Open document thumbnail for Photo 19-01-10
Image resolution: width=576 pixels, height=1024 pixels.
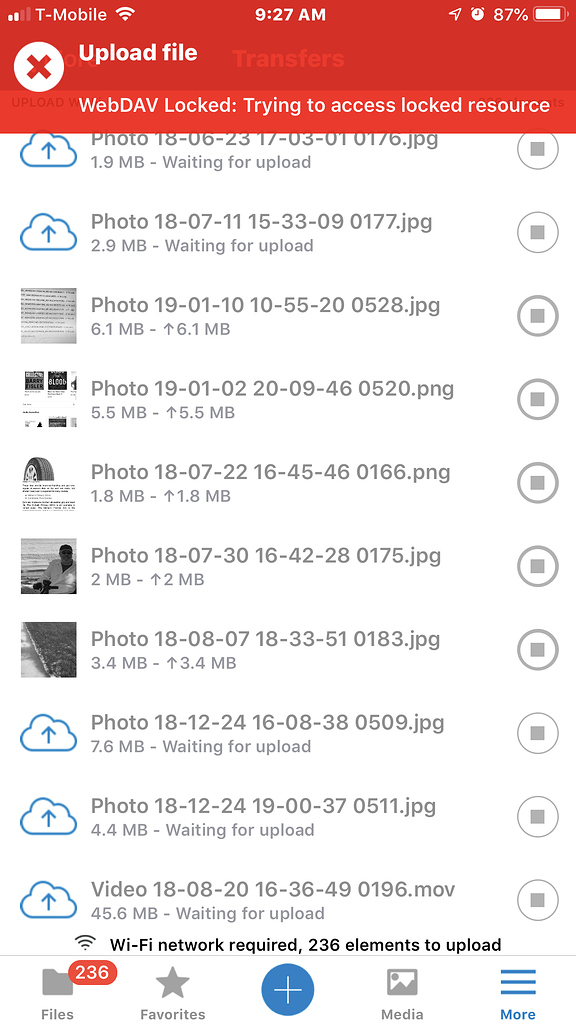tap(48, 316)
